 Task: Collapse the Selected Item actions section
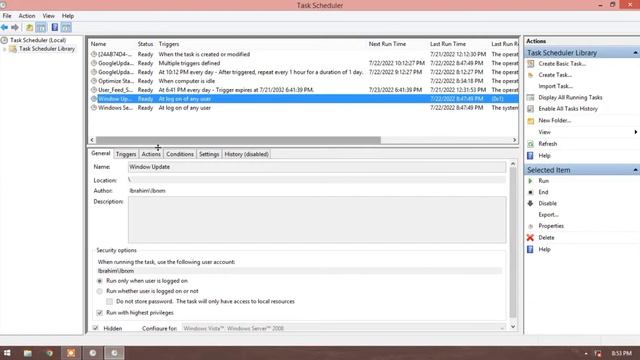[636, 170]
